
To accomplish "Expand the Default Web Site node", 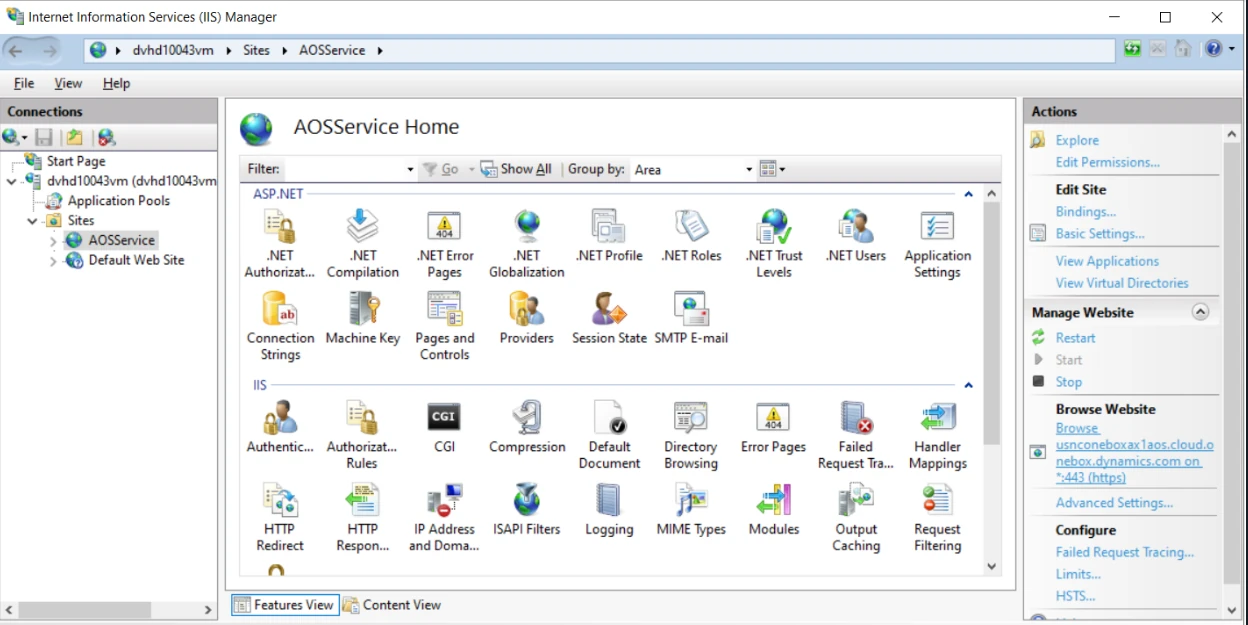I will click(53, 261).
